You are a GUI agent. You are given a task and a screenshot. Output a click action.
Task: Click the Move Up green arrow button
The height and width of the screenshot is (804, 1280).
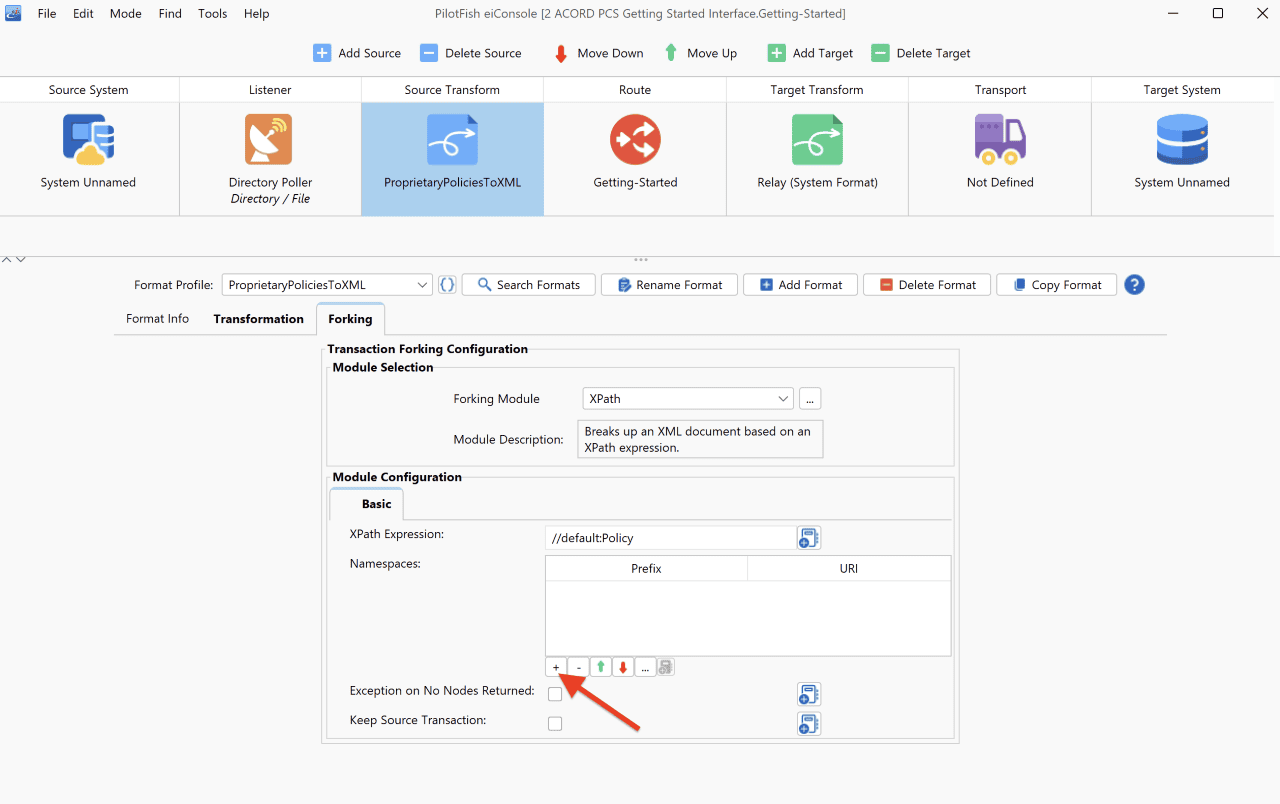(700, 53)
